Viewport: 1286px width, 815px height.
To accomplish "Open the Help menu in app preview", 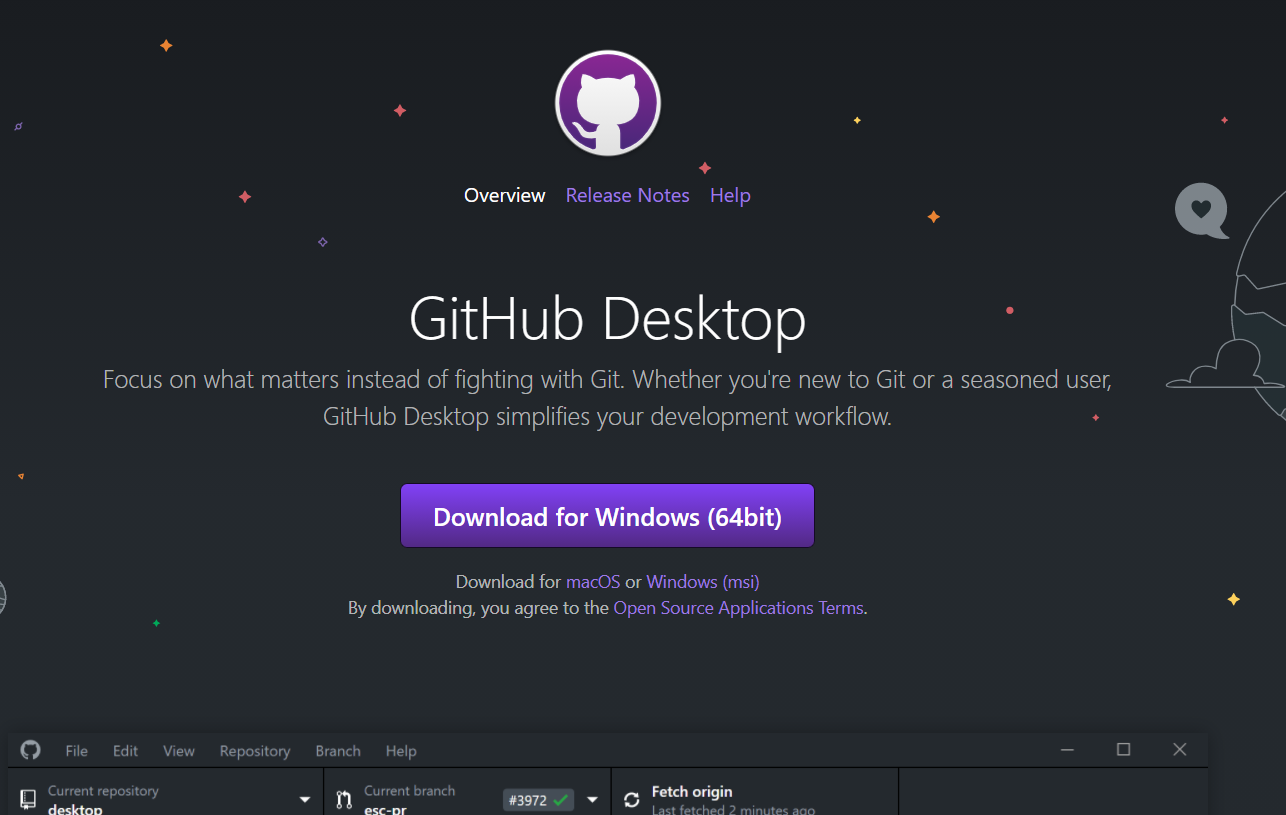I will 401,751.
